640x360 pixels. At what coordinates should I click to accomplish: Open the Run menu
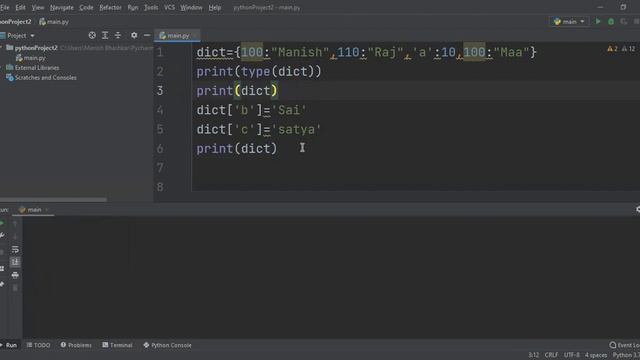point(133,7)
